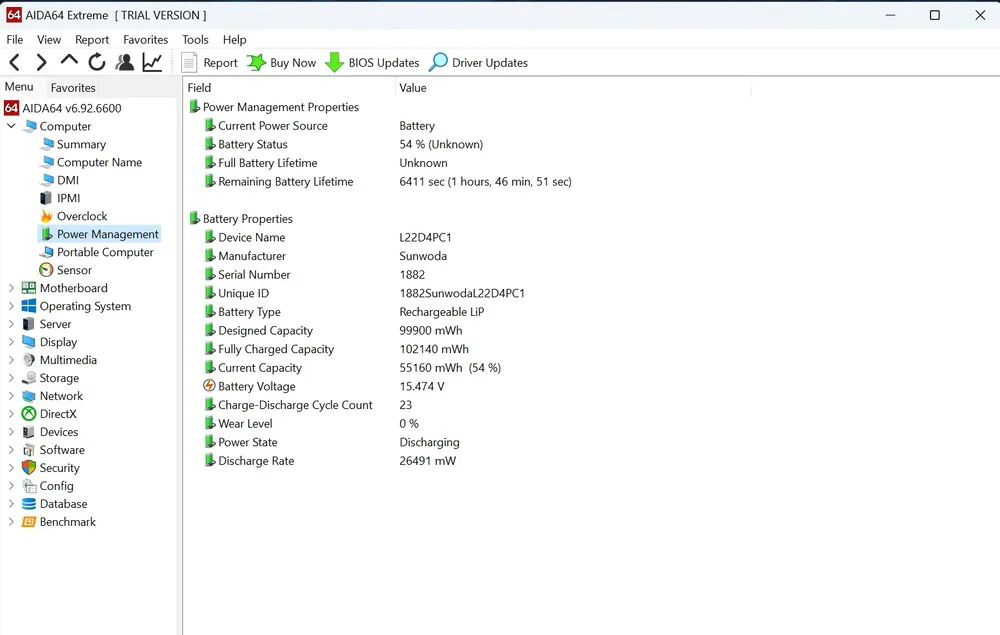Image resolution: width=1000 pixels, height=635 pixels.
Task: Click the Multimedia speaker icon
Action: click(x=29, y=360)
